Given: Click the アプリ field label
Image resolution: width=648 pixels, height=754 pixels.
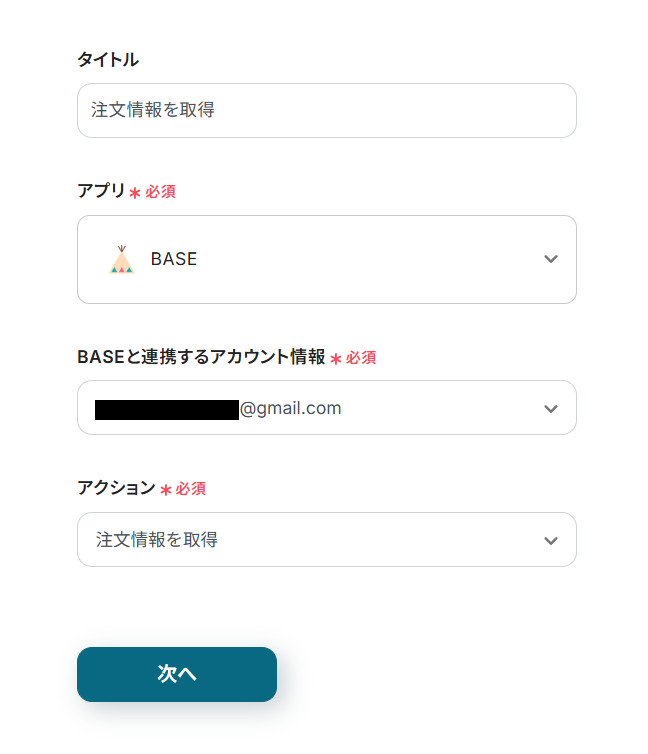Looking at the screenshot, I should pyautogui.click(x=101, y=191).
